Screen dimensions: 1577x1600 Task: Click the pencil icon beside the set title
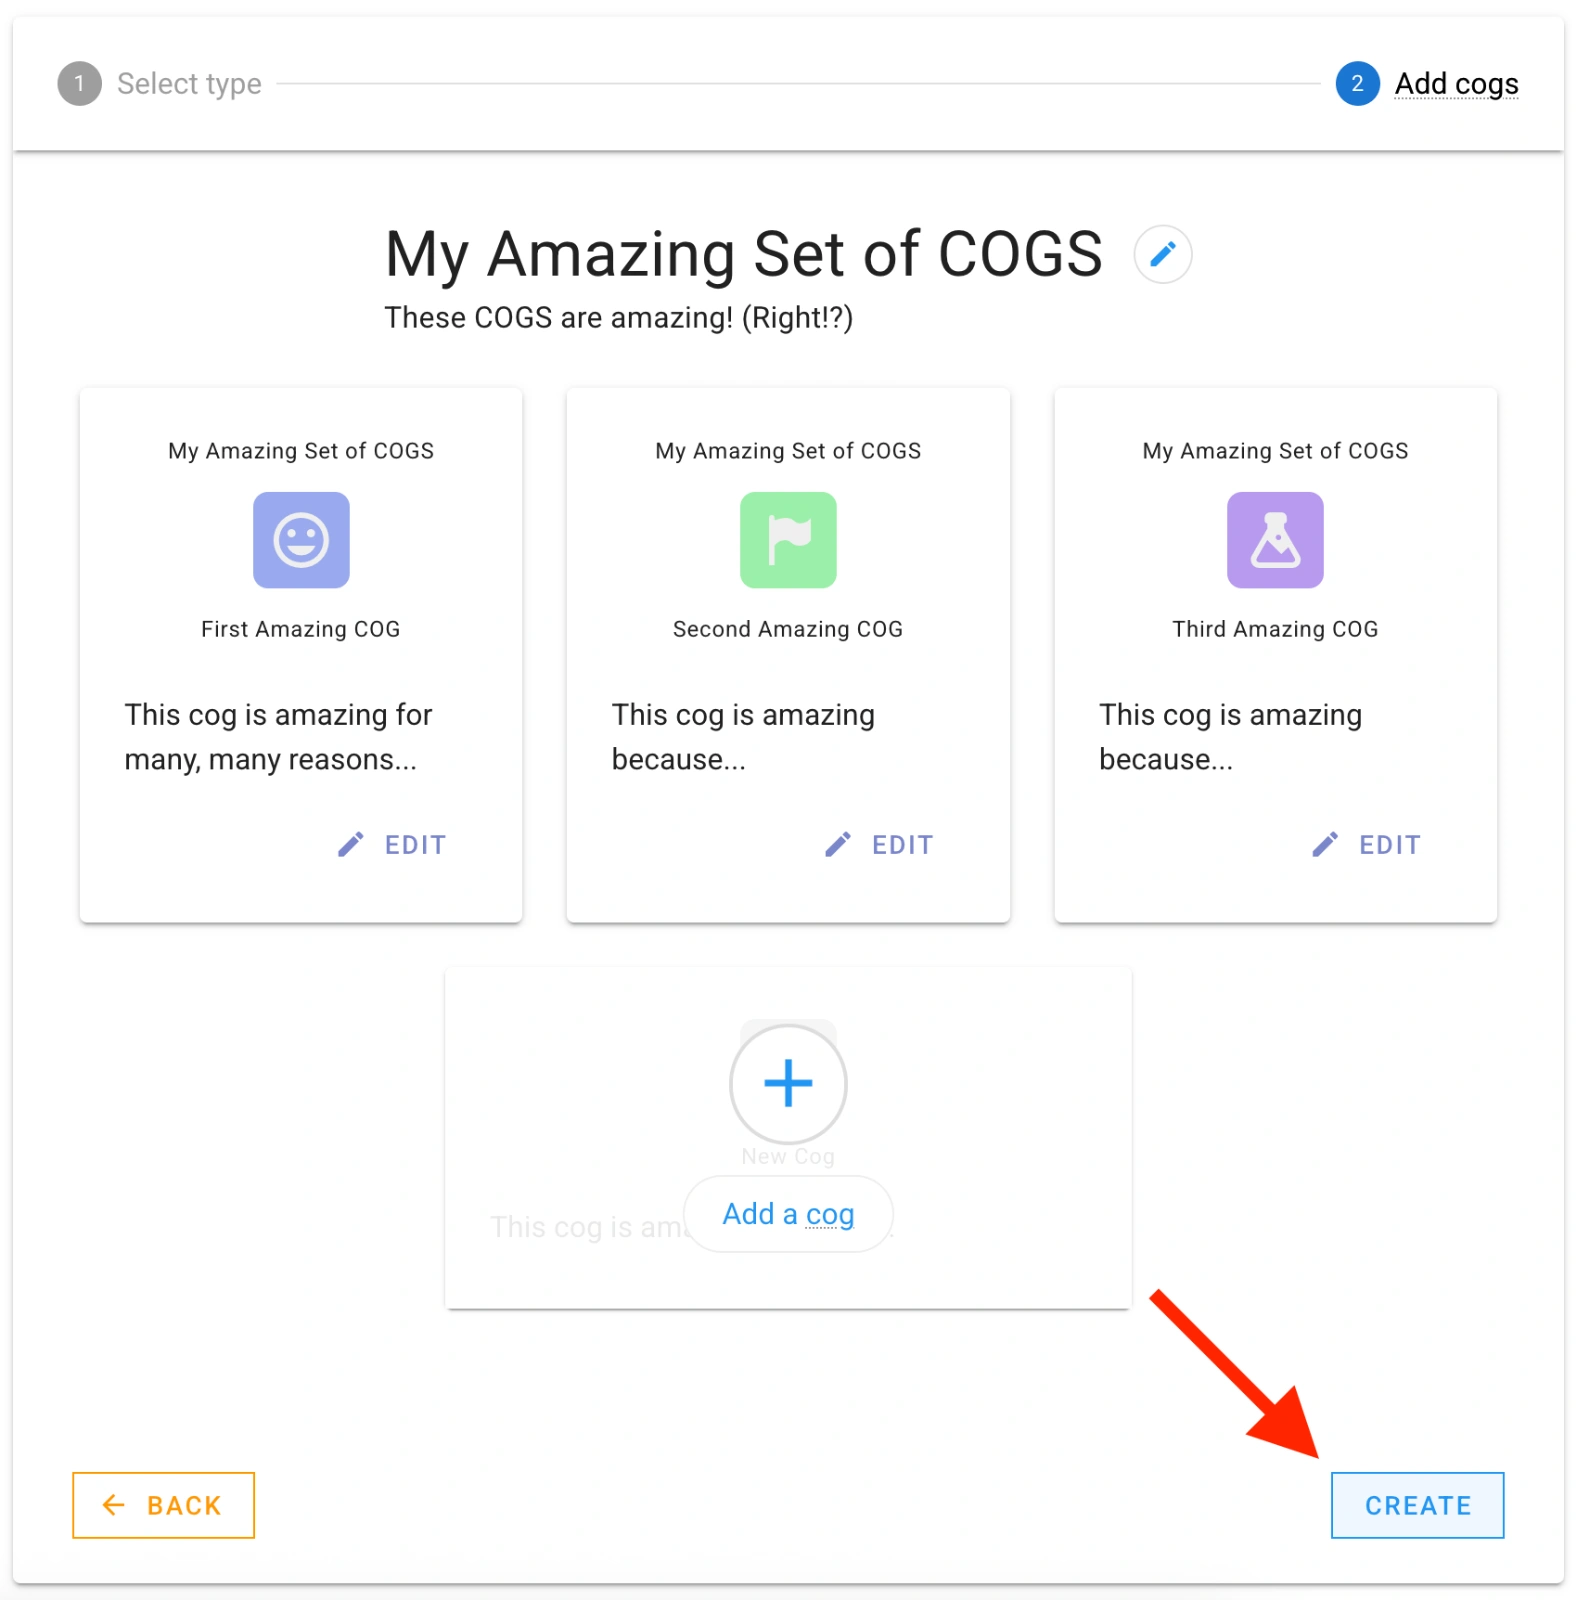tap(1162, 254)
